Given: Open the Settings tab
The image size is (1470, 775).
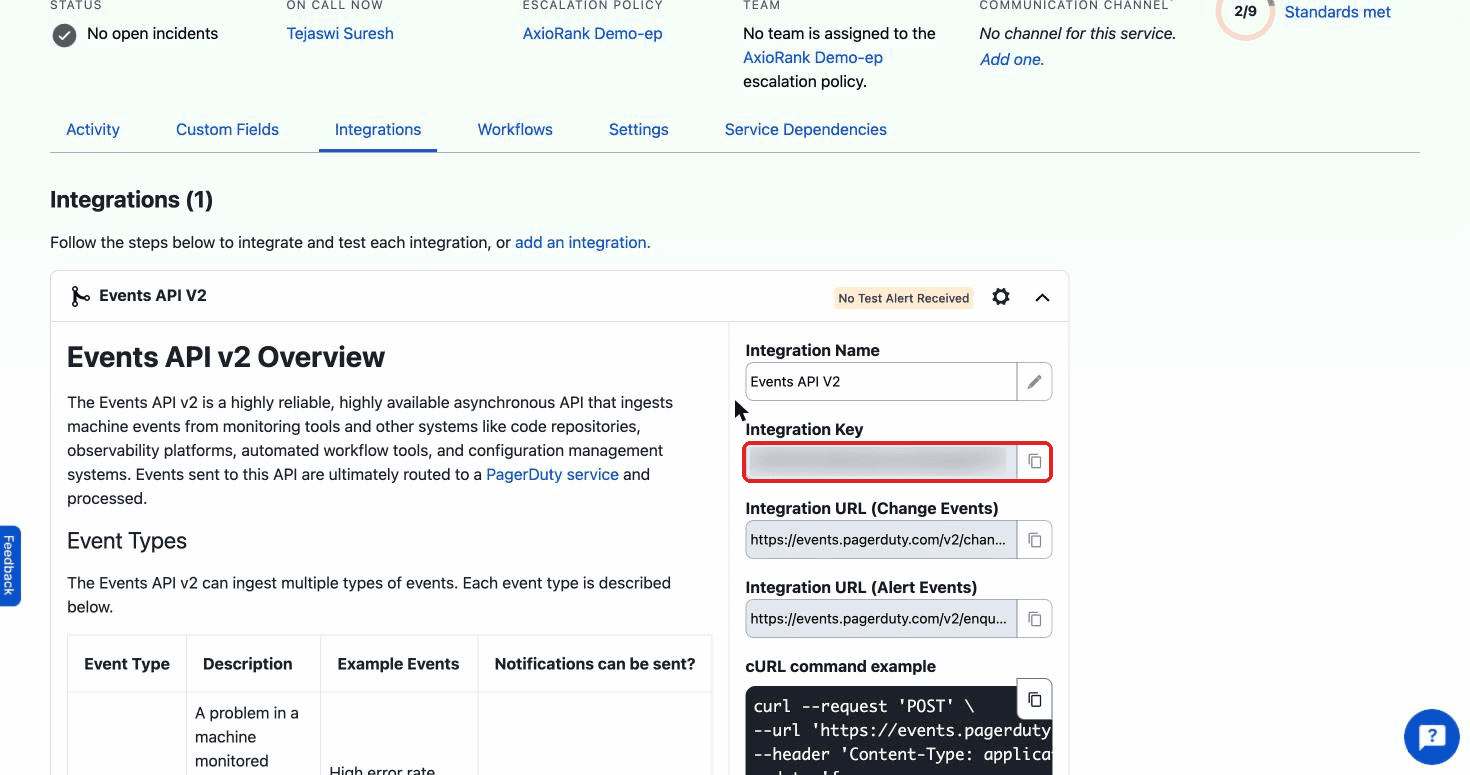Looking at the screenshot, I should coord(638,129).
